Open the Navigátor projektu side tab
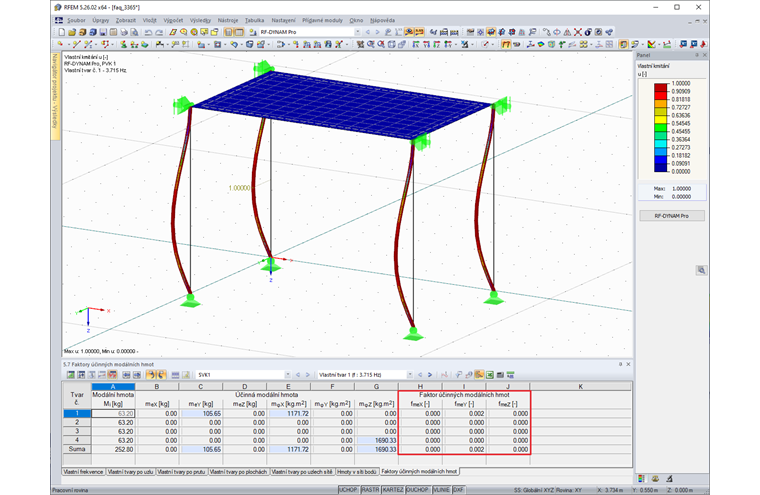Image resolution: width=760 pixels, height=495 pixels. click(x=55, y=97)
